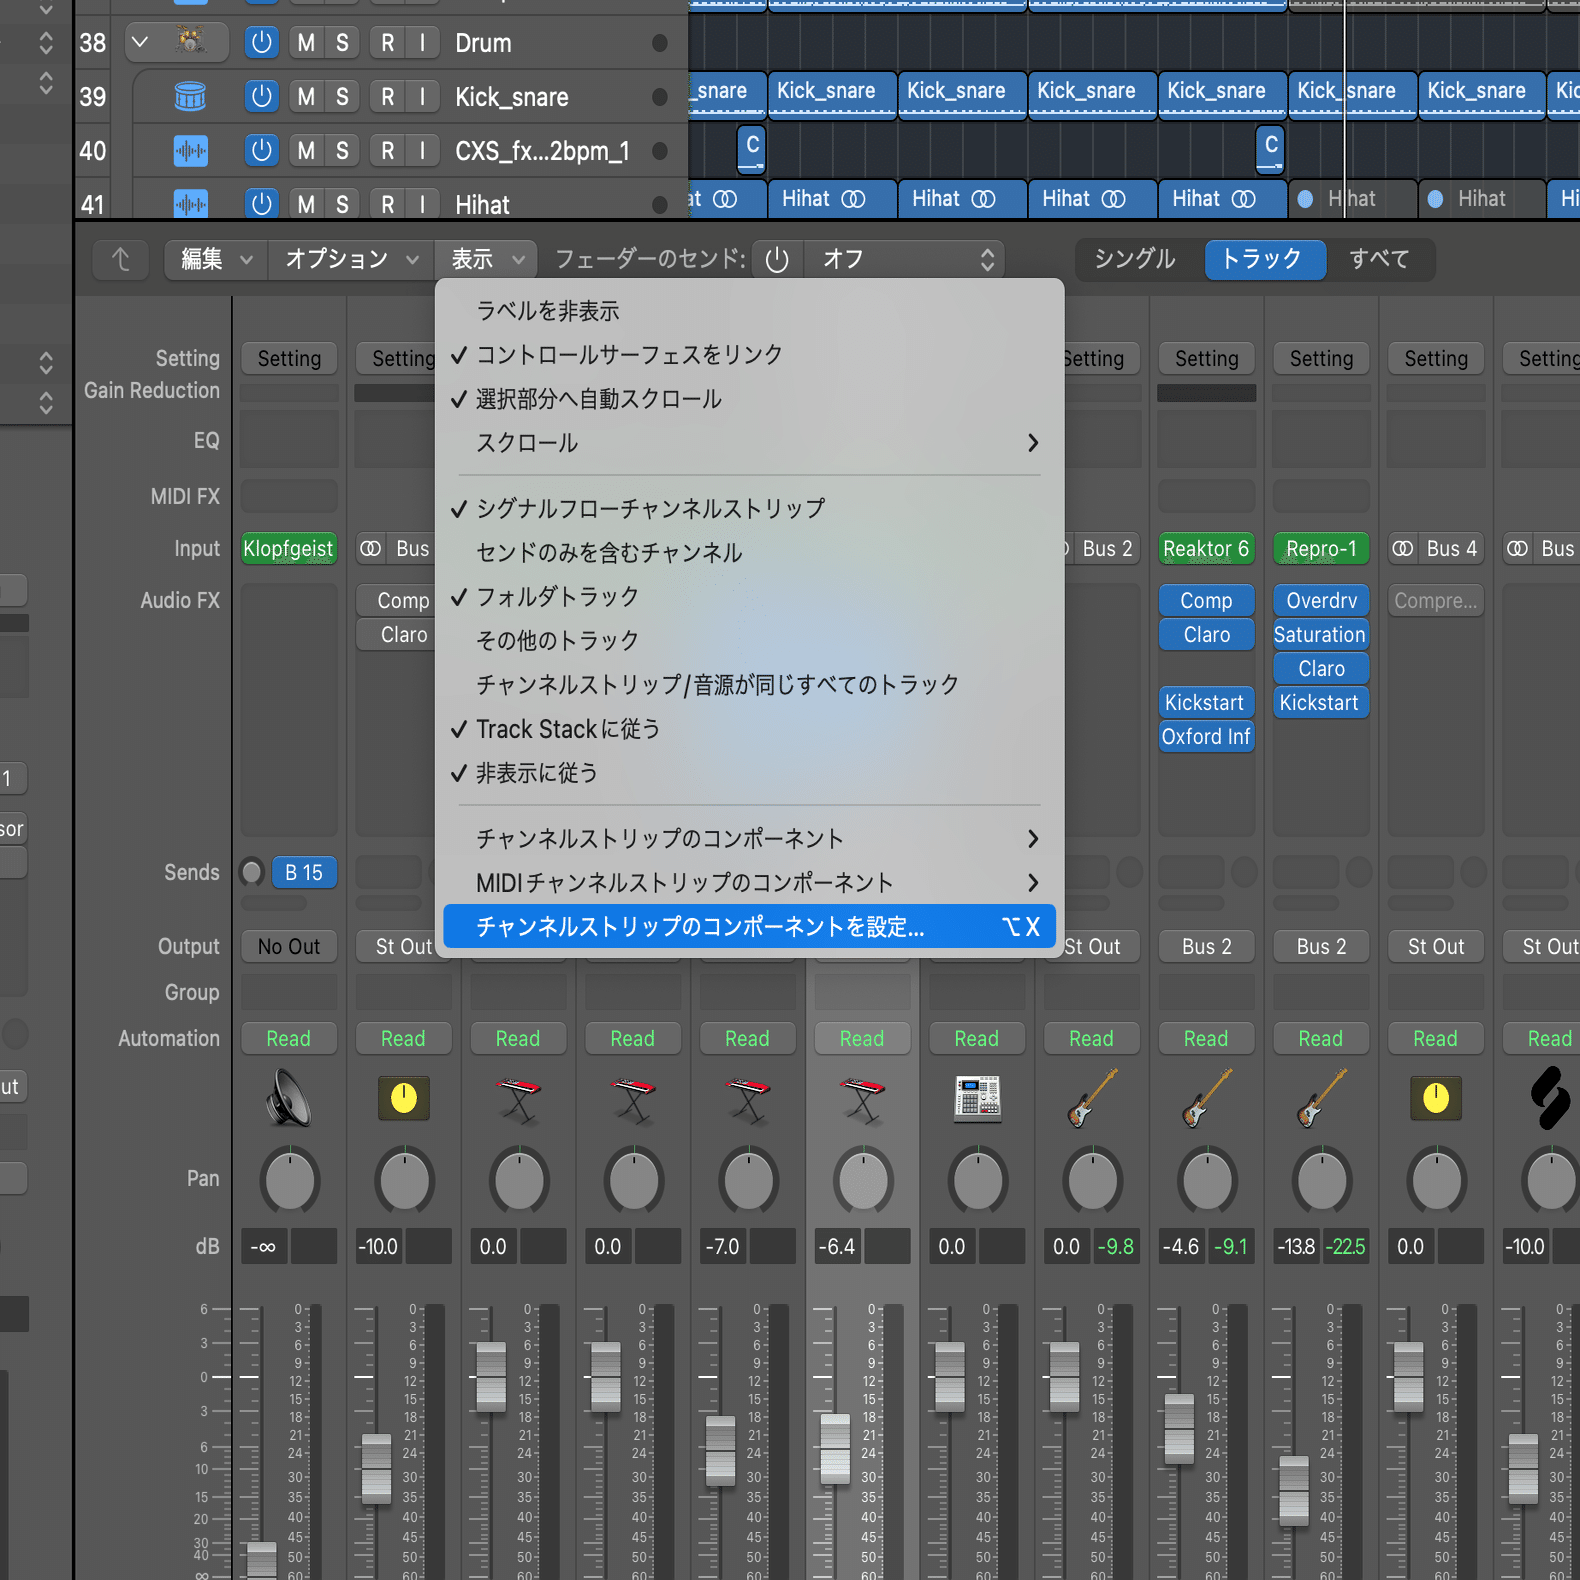Switch mixer to すべて view
The image size is (1580, 1580).
pyautogui.click(x=1379, y=259)
